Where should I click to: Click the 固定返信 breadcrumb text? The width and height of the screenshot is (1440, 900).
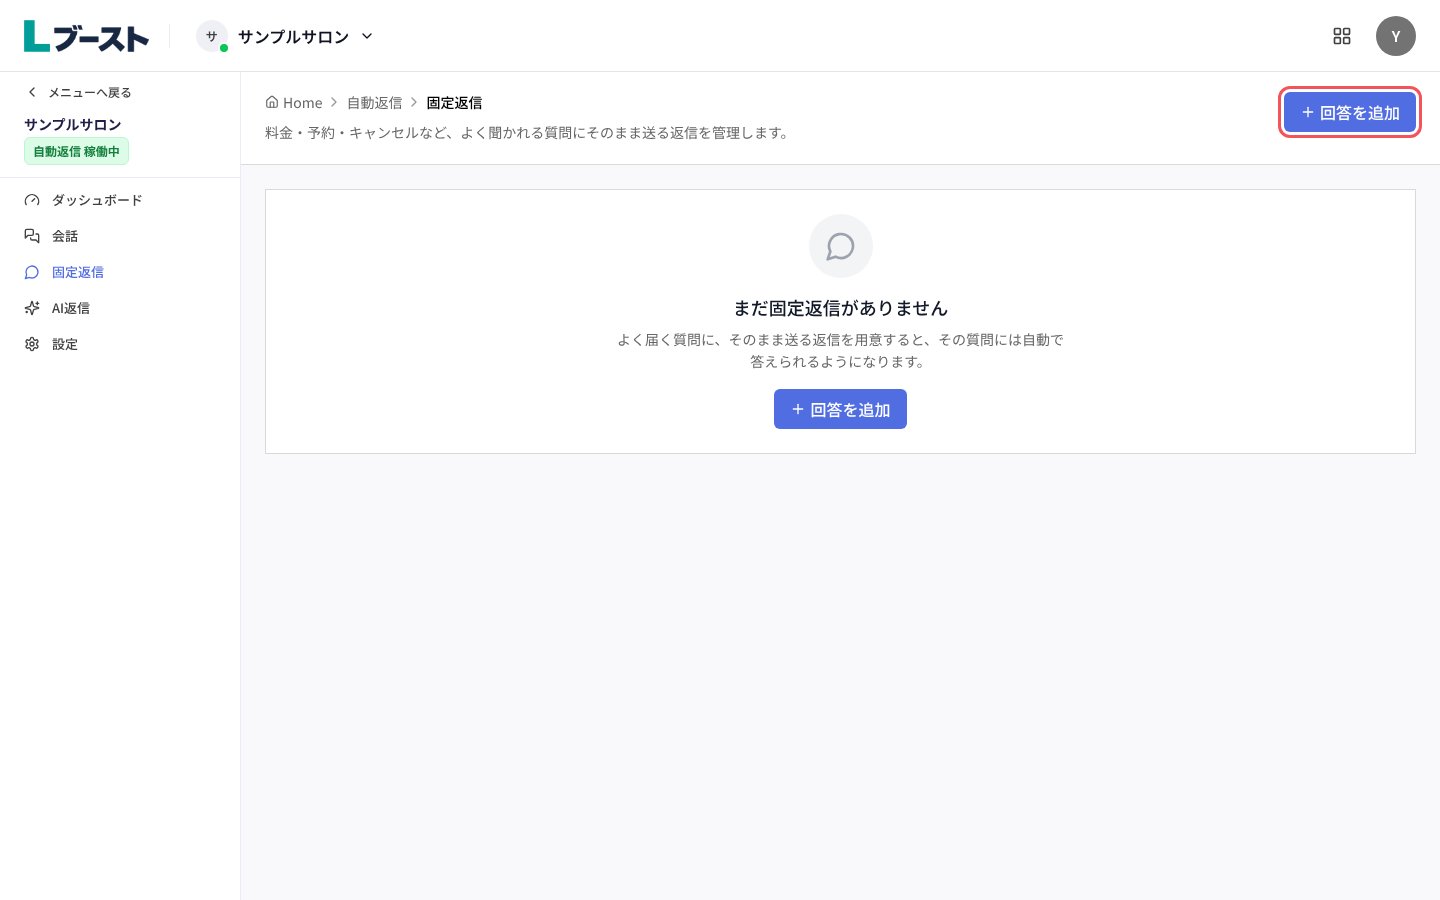click(455, 102)
